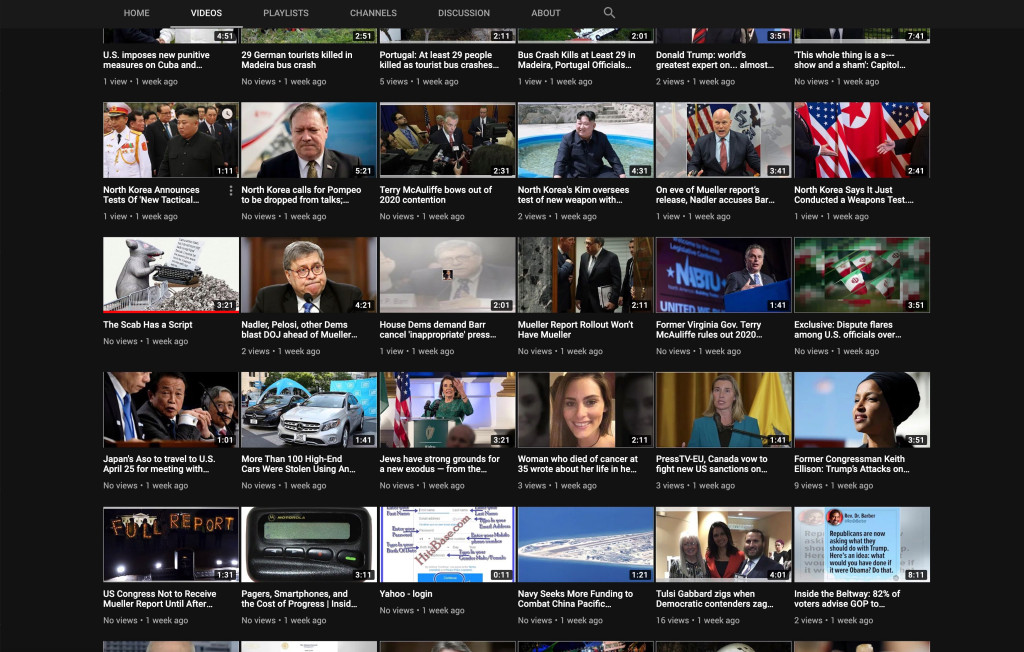1024x652 pixels.
Task: Click The Scab Has a Script thumbnail
Action: pyautogui.click(x=171, y=275)
